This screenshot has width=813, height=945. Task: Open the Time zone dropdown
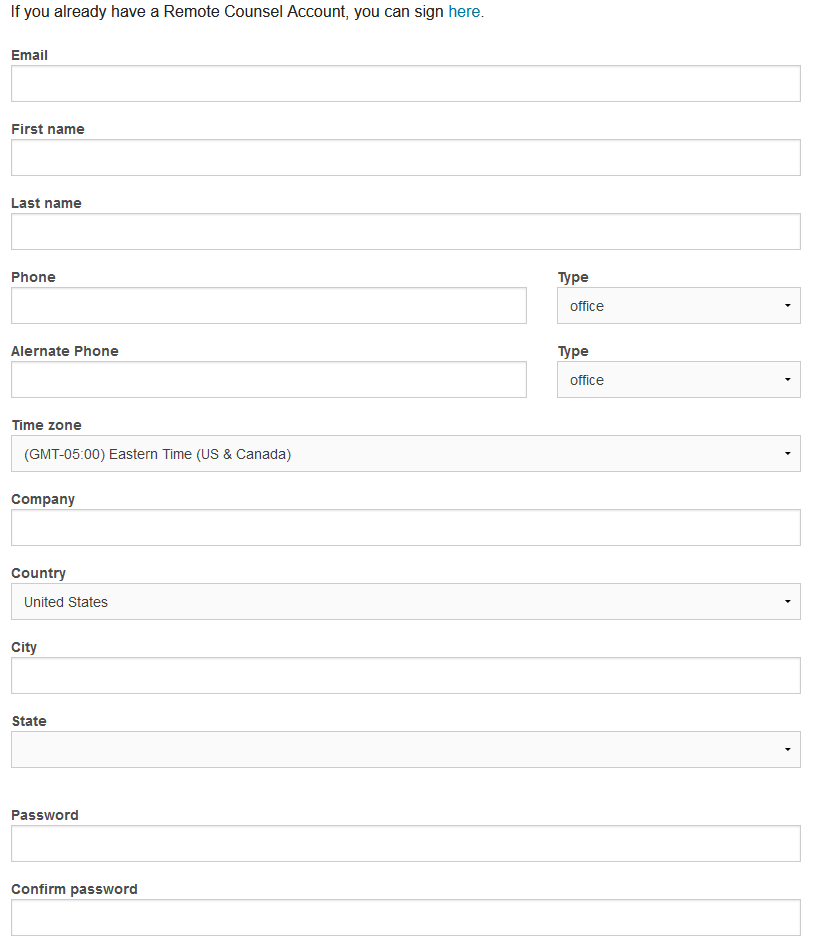pyautogui.click(x=405, y=454)
